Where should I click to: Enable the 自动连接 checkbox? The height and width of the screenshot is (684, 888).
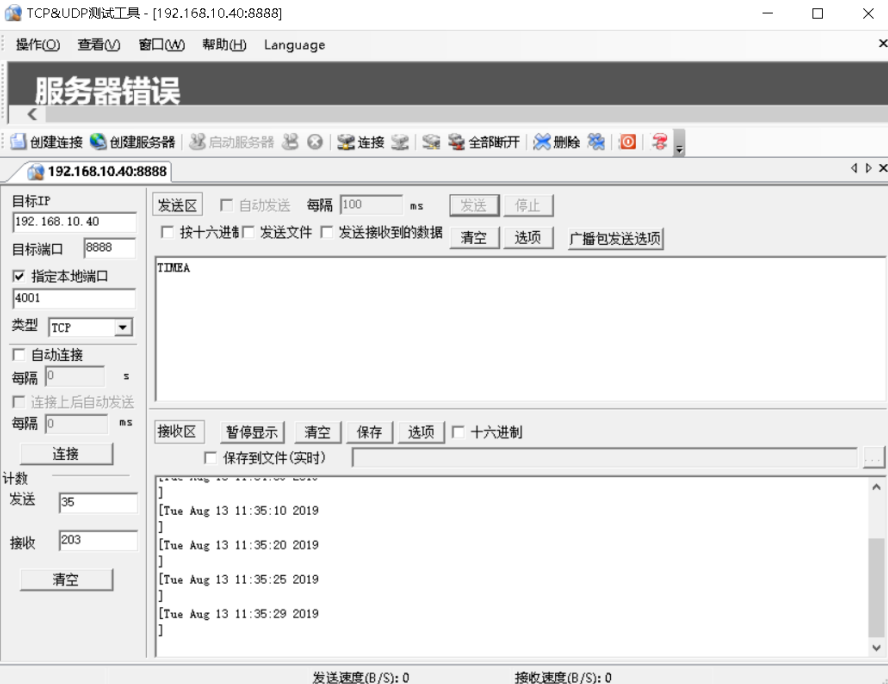(18, 354)
